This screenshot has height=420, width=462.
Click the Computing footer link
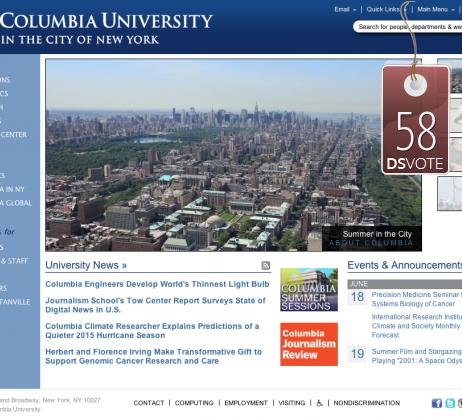194,403
